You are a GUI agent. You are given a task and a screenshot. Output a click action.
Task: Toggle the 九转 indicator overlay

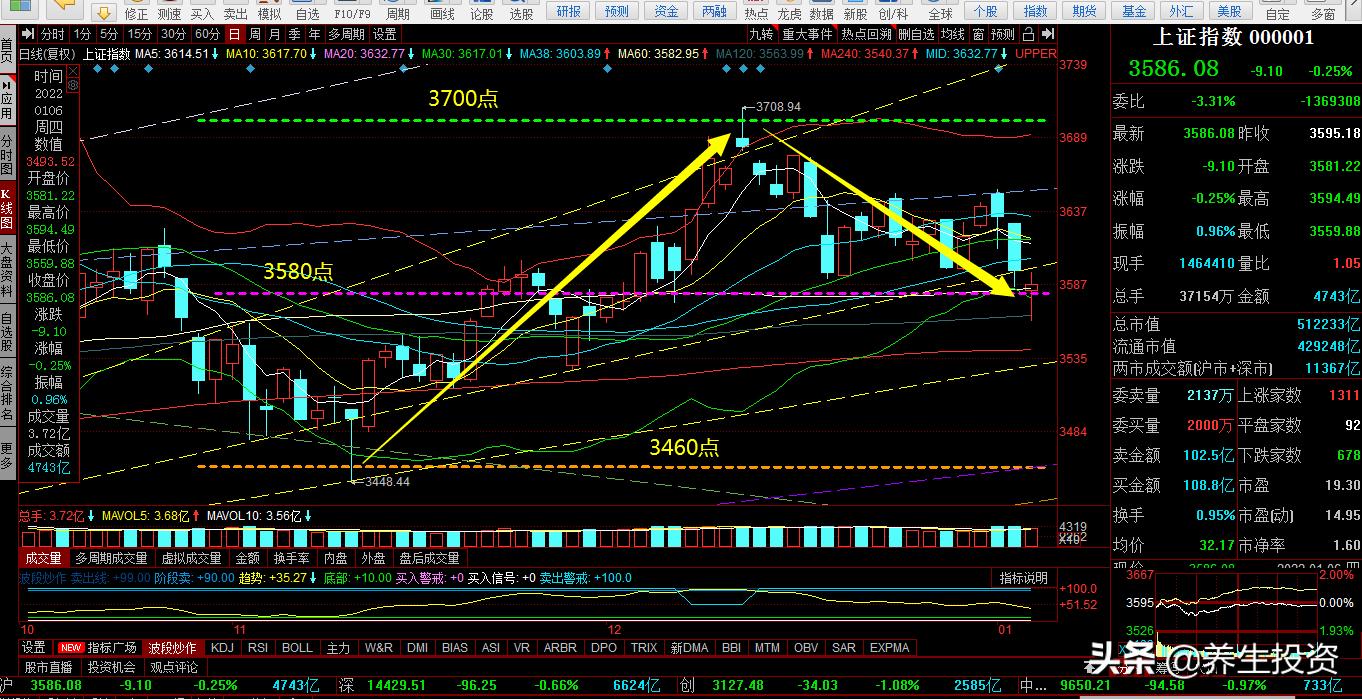click(761, 33)
